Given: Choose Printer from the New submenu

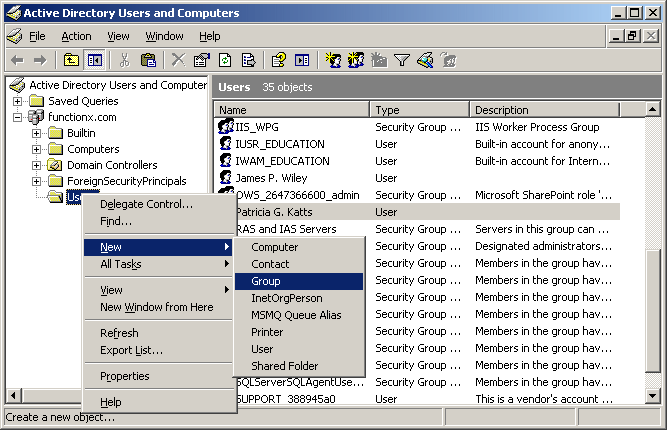Looking at the screenshot, I should coord(299,332).
